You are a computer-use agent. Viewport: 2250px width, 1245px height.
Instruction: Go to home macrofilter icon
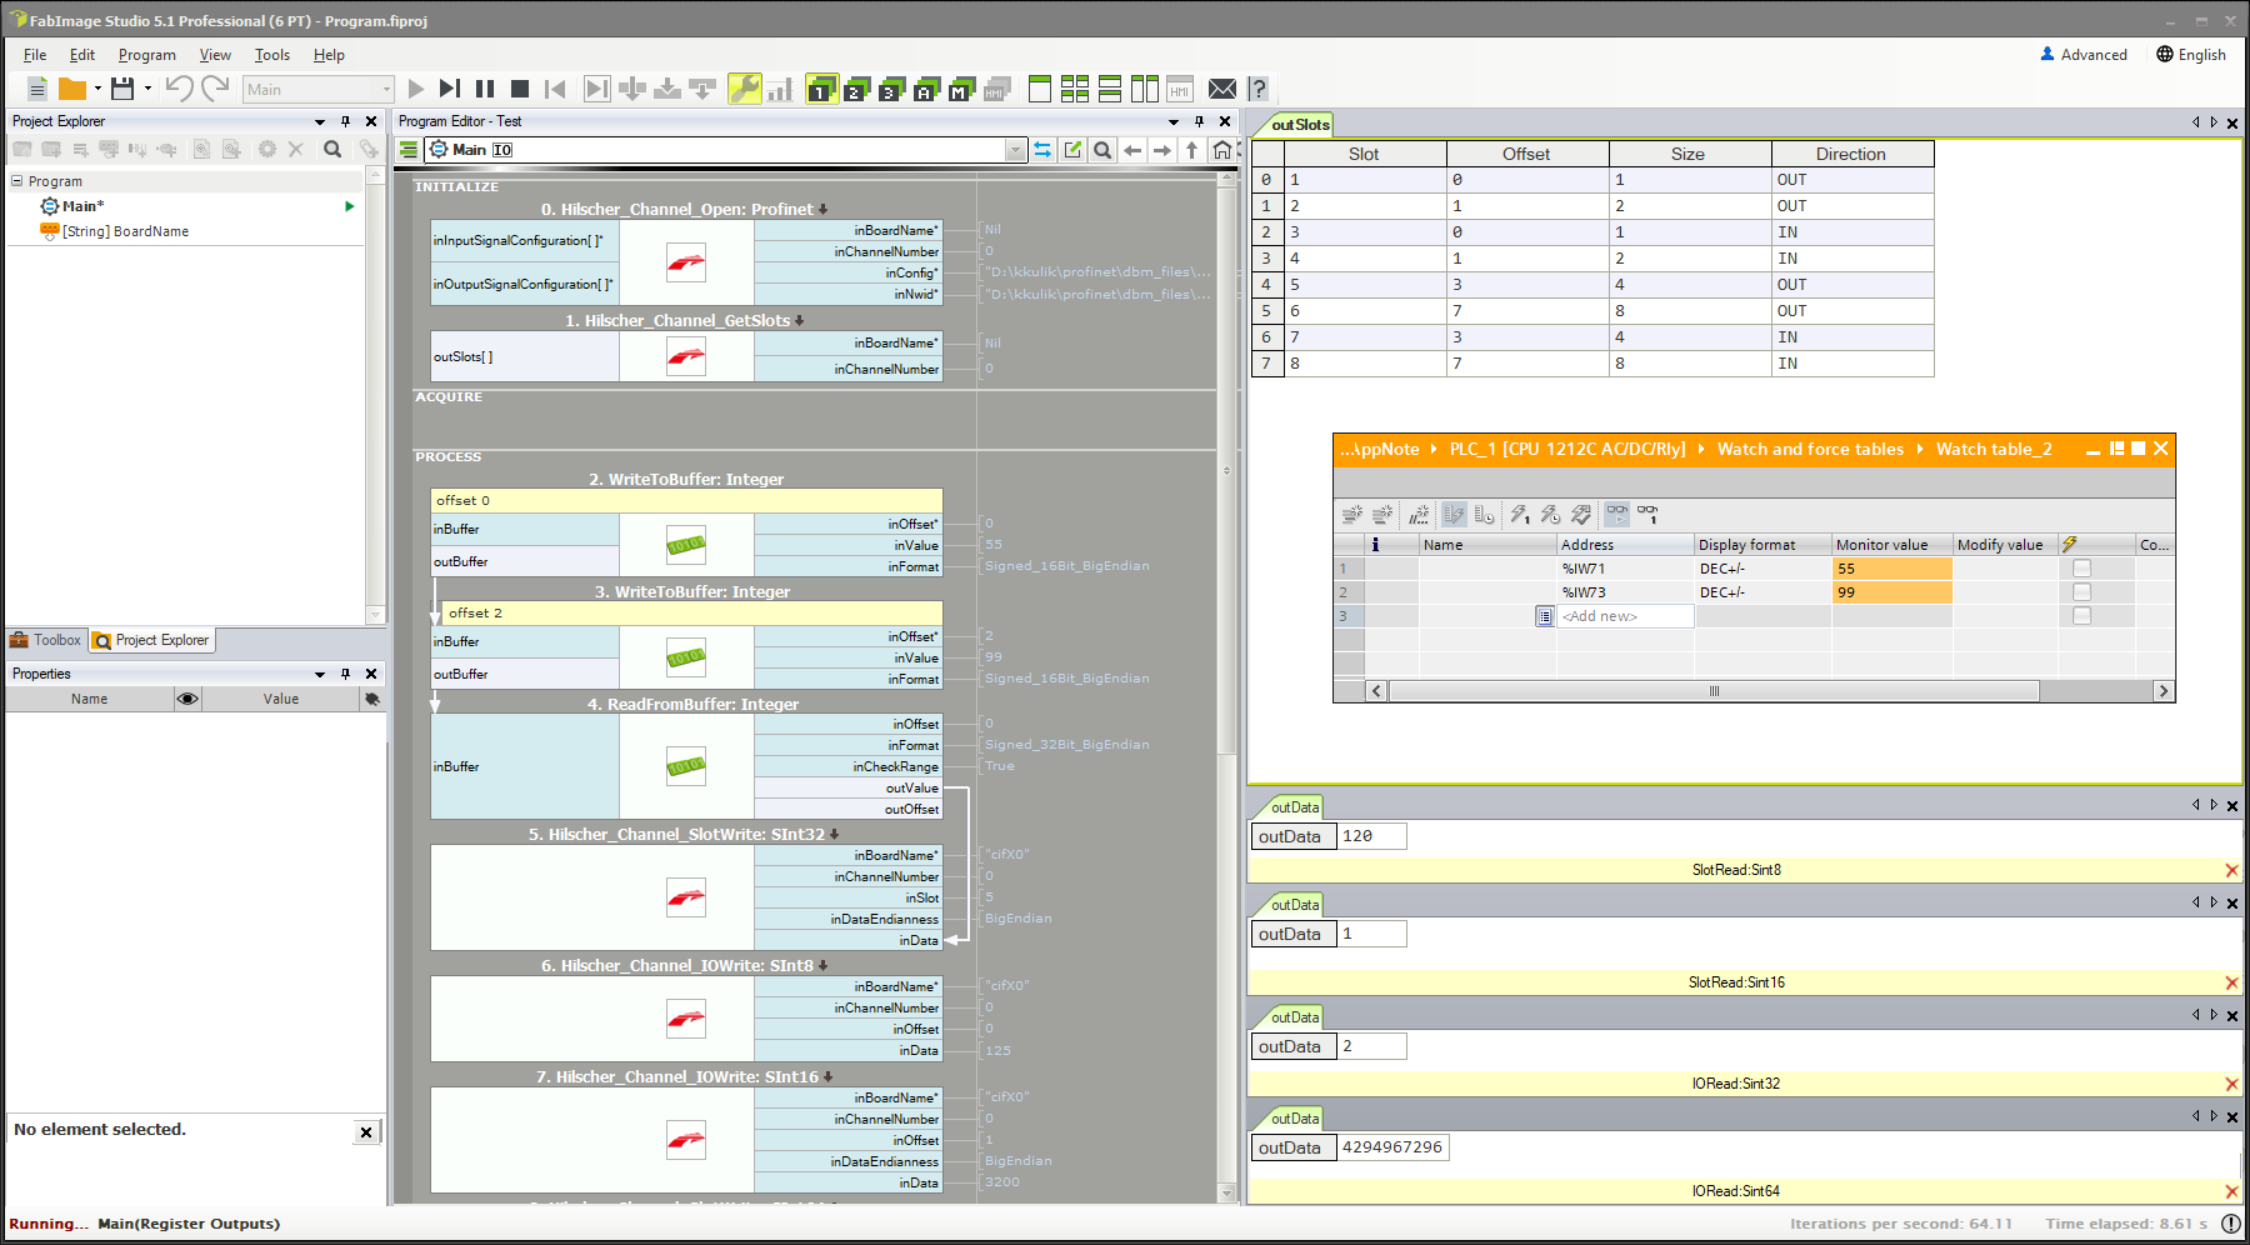1222,150
